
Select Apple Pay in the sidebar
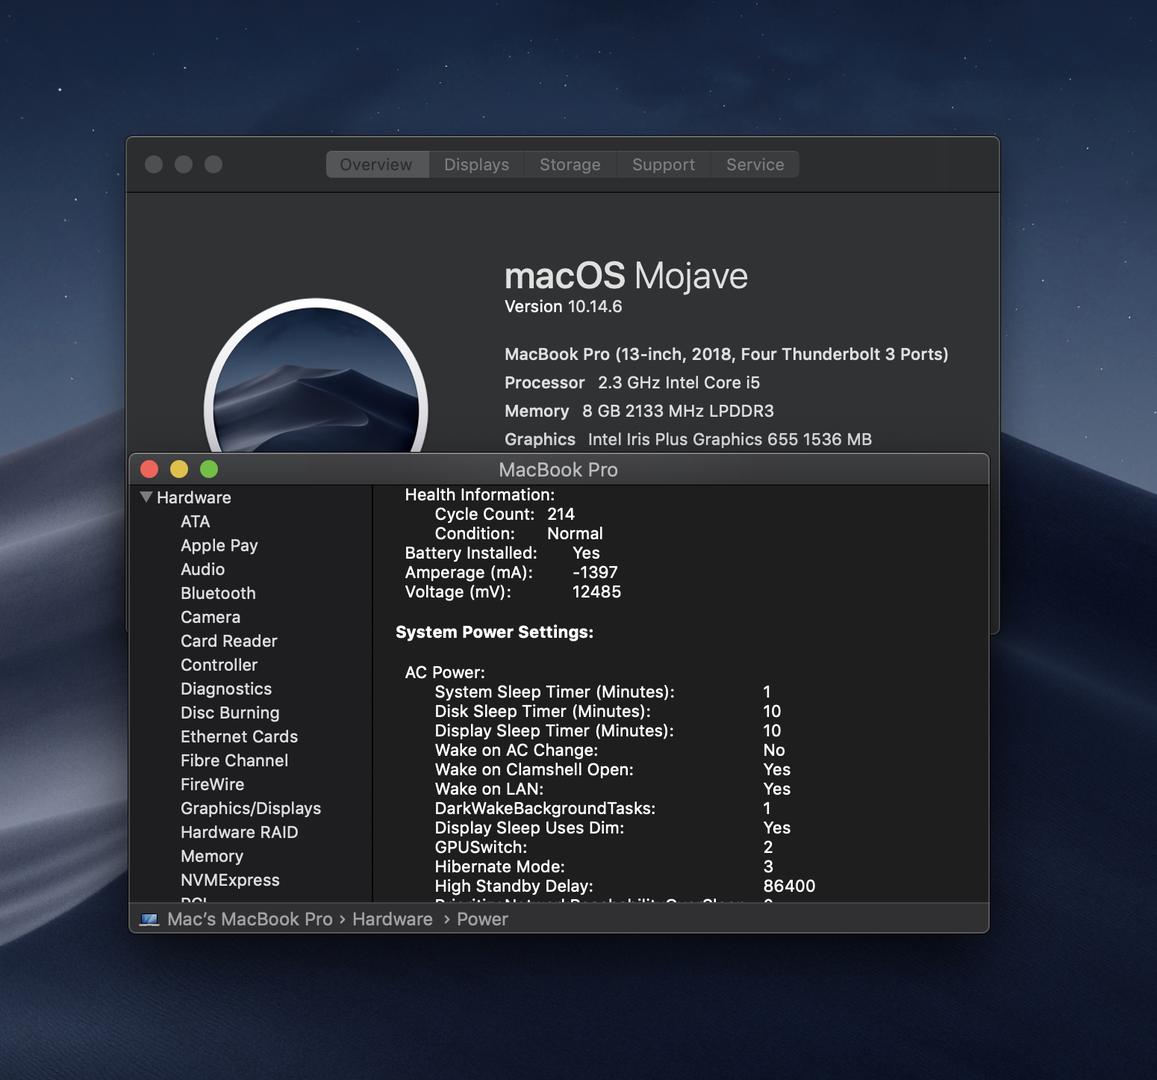point(219,545)
